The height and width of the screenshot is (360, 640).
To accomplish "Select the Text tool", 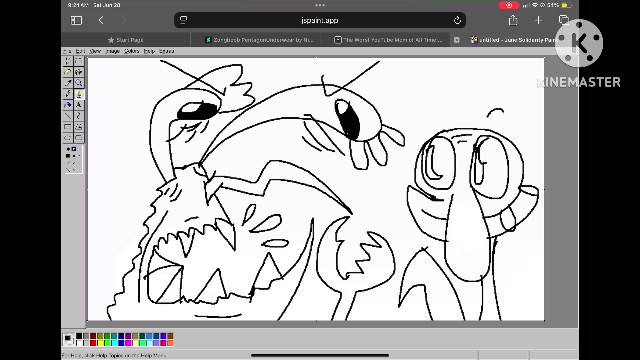I will point(79,105).
